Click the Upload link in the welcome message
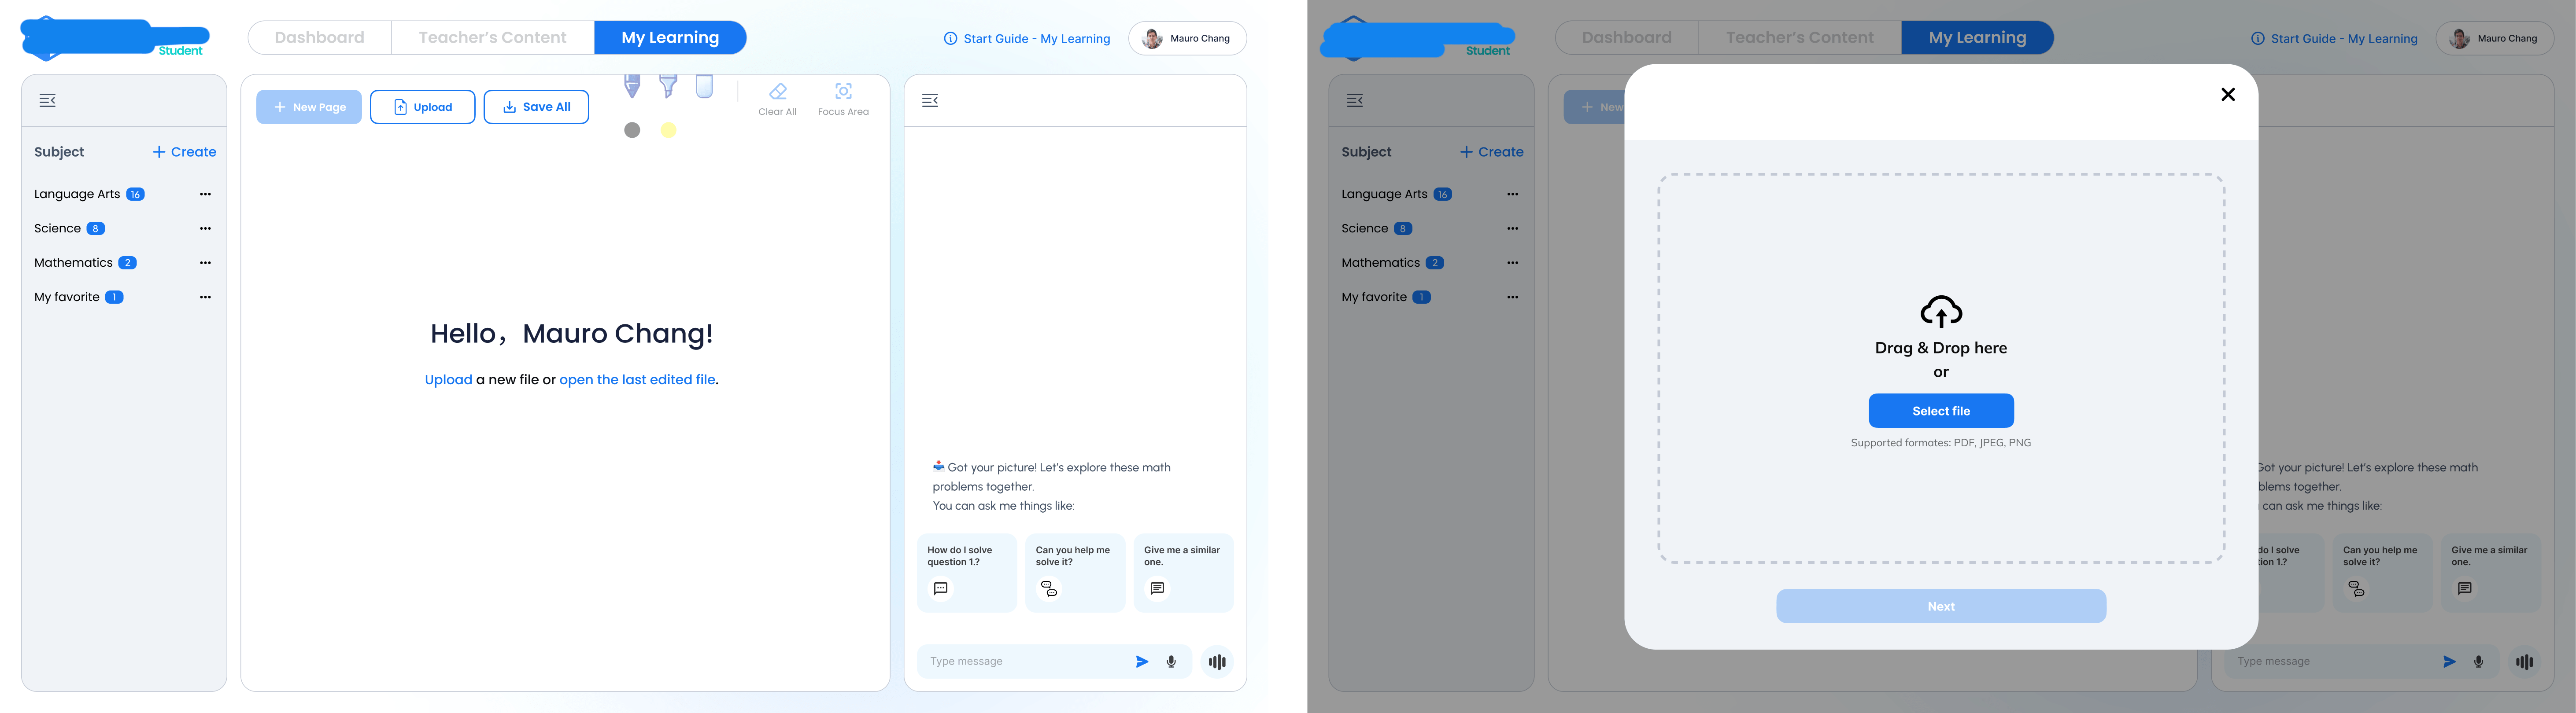The height and width of the screenshot is (713, 2576). tap(448, 380)
